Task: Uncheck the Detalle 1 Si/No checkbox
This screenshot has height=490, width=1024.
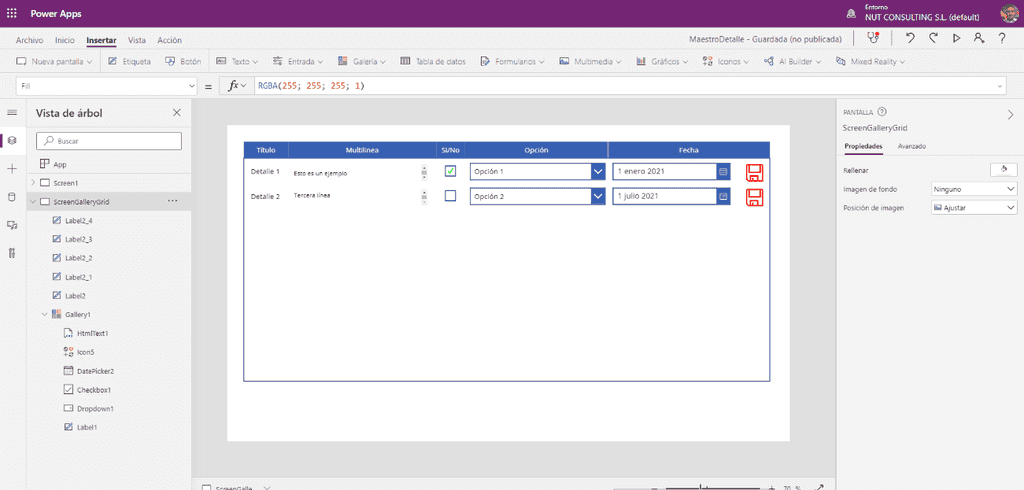Action: coord(450,171)
